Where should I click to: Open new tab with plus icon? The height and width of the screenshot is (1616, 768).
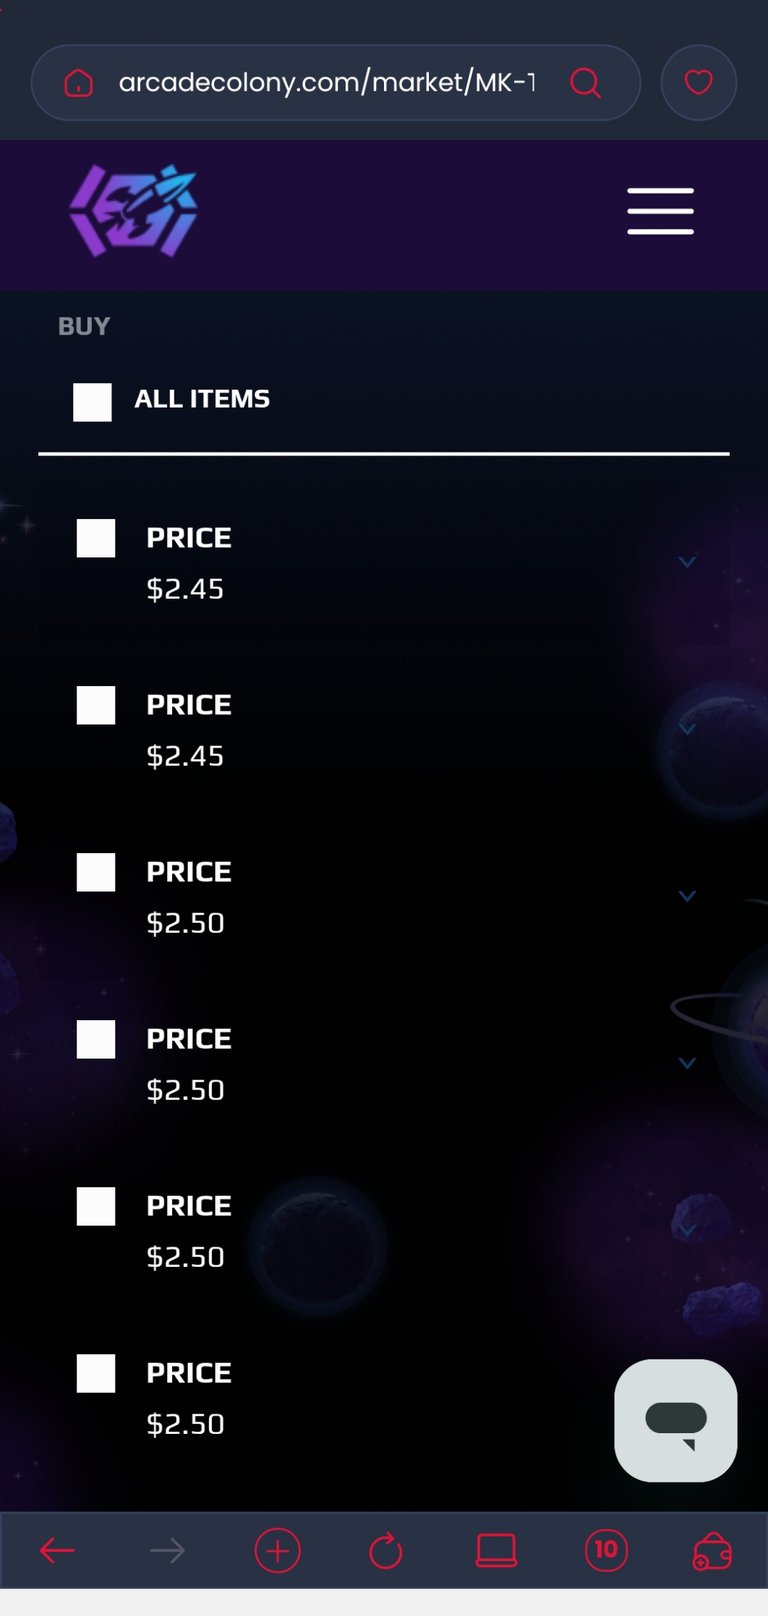click(277, 1551)
